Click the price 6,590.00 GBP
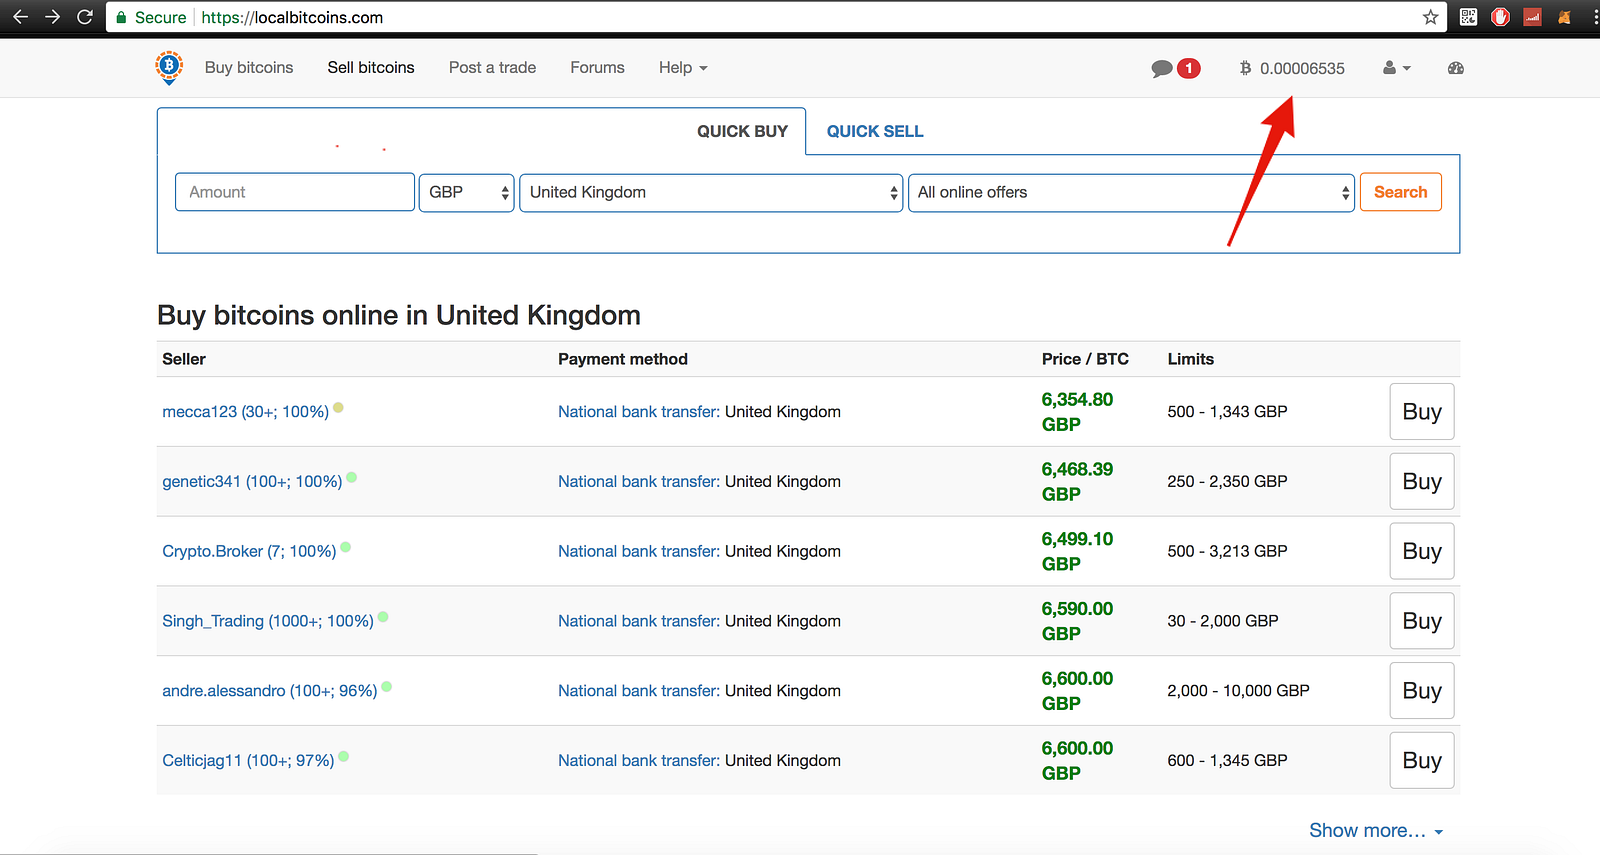Image resolution: width=1600 pixels, height=855 pixels. pos(1077,621)
